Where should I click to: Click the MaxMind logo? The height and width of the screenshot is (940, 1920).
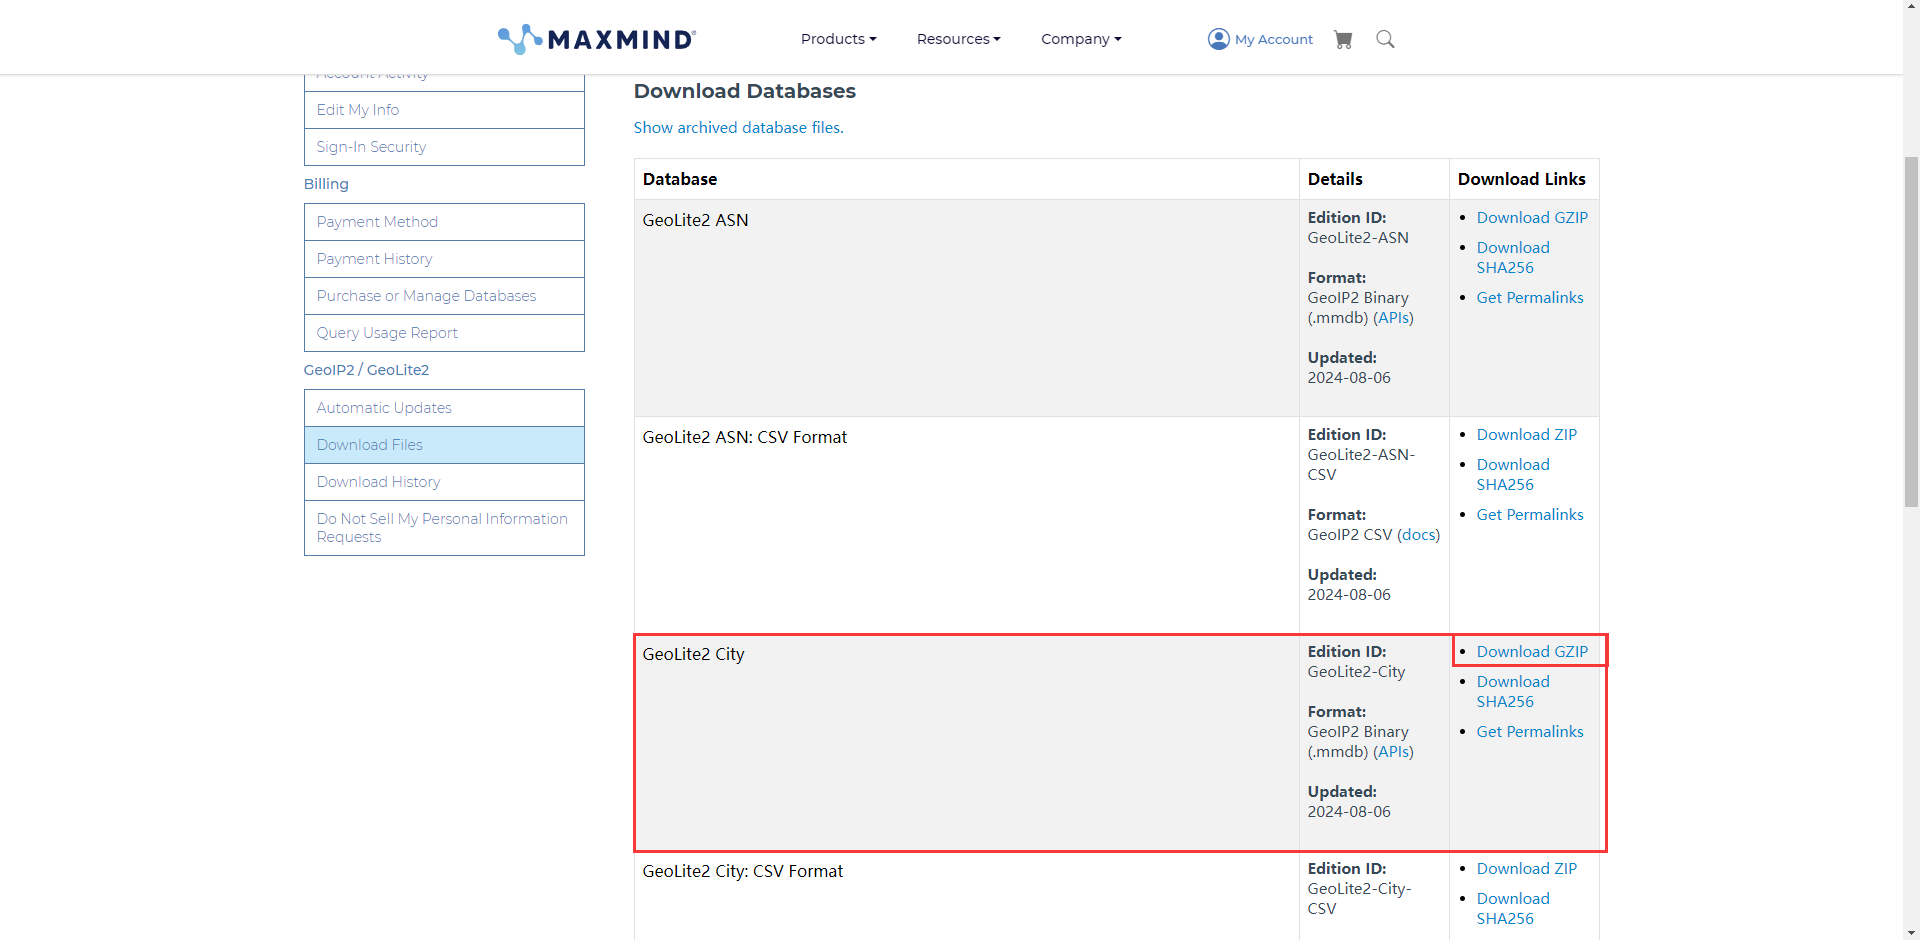(597, 39)
